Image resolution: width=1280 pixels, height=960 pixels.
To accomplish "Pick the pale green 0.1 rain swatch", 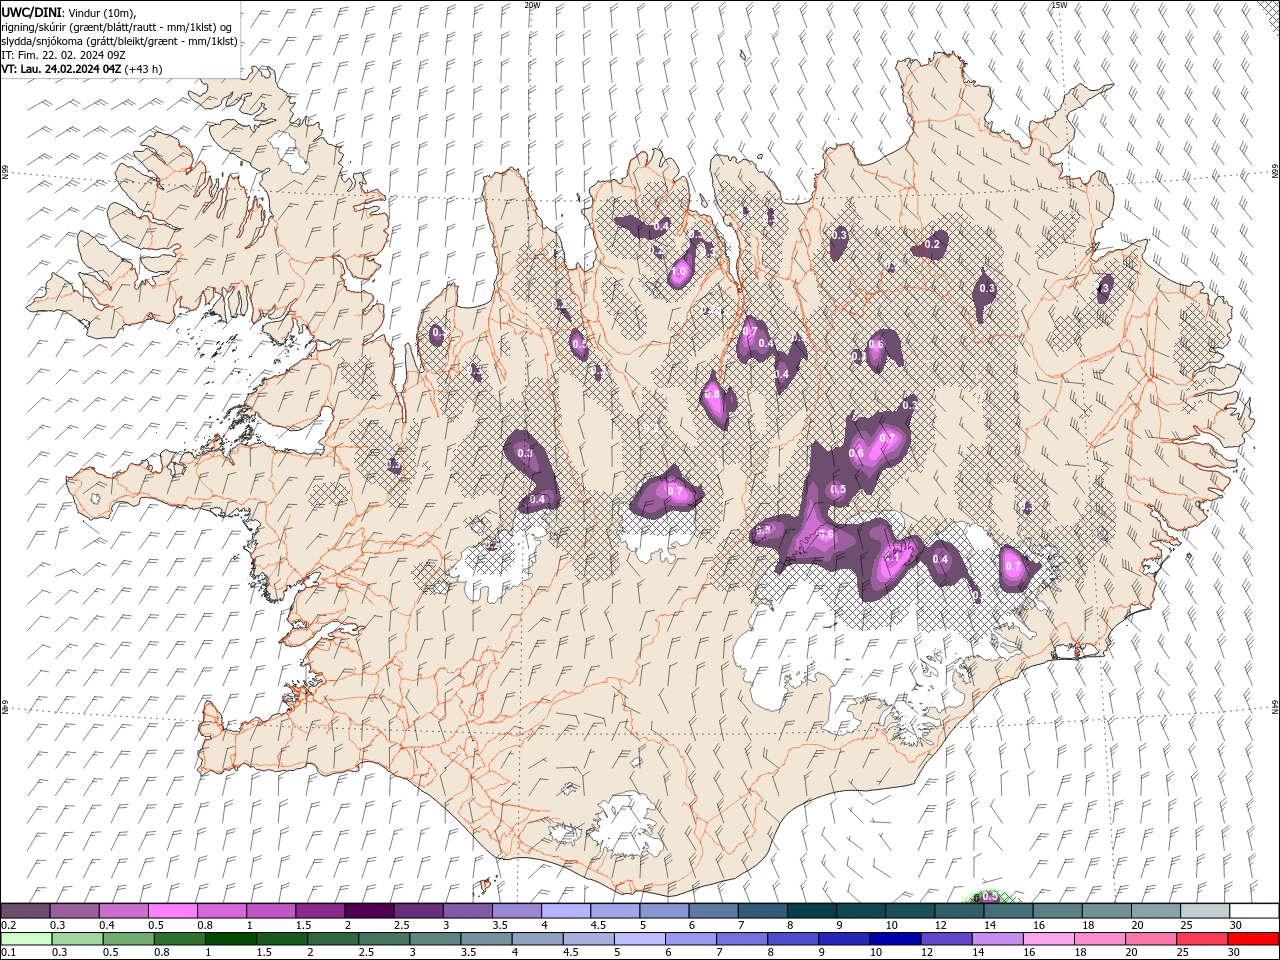I will coord(25,939).
